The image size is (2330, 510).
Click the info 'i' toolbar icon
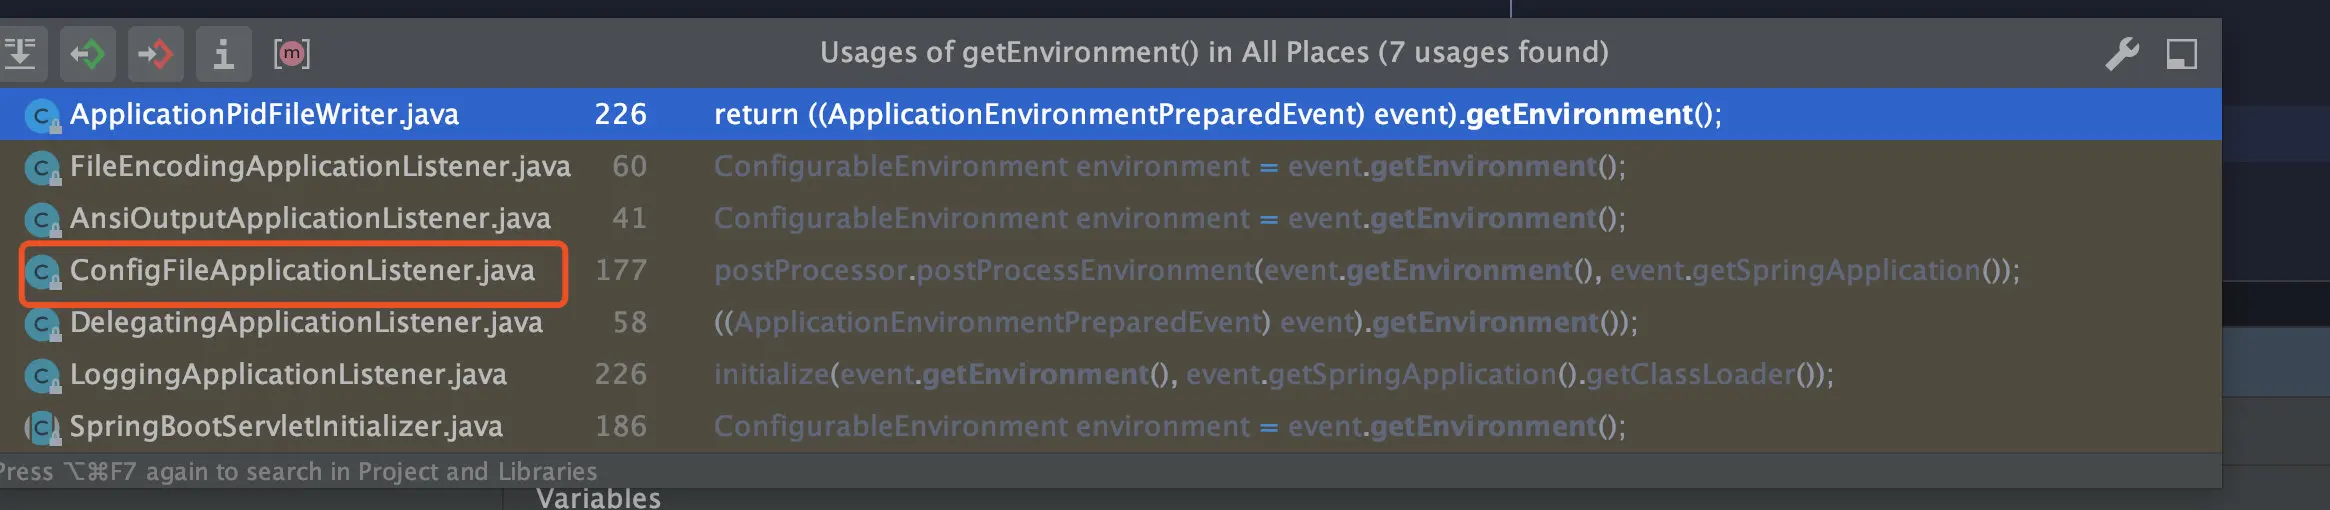(x=223, y=53)
